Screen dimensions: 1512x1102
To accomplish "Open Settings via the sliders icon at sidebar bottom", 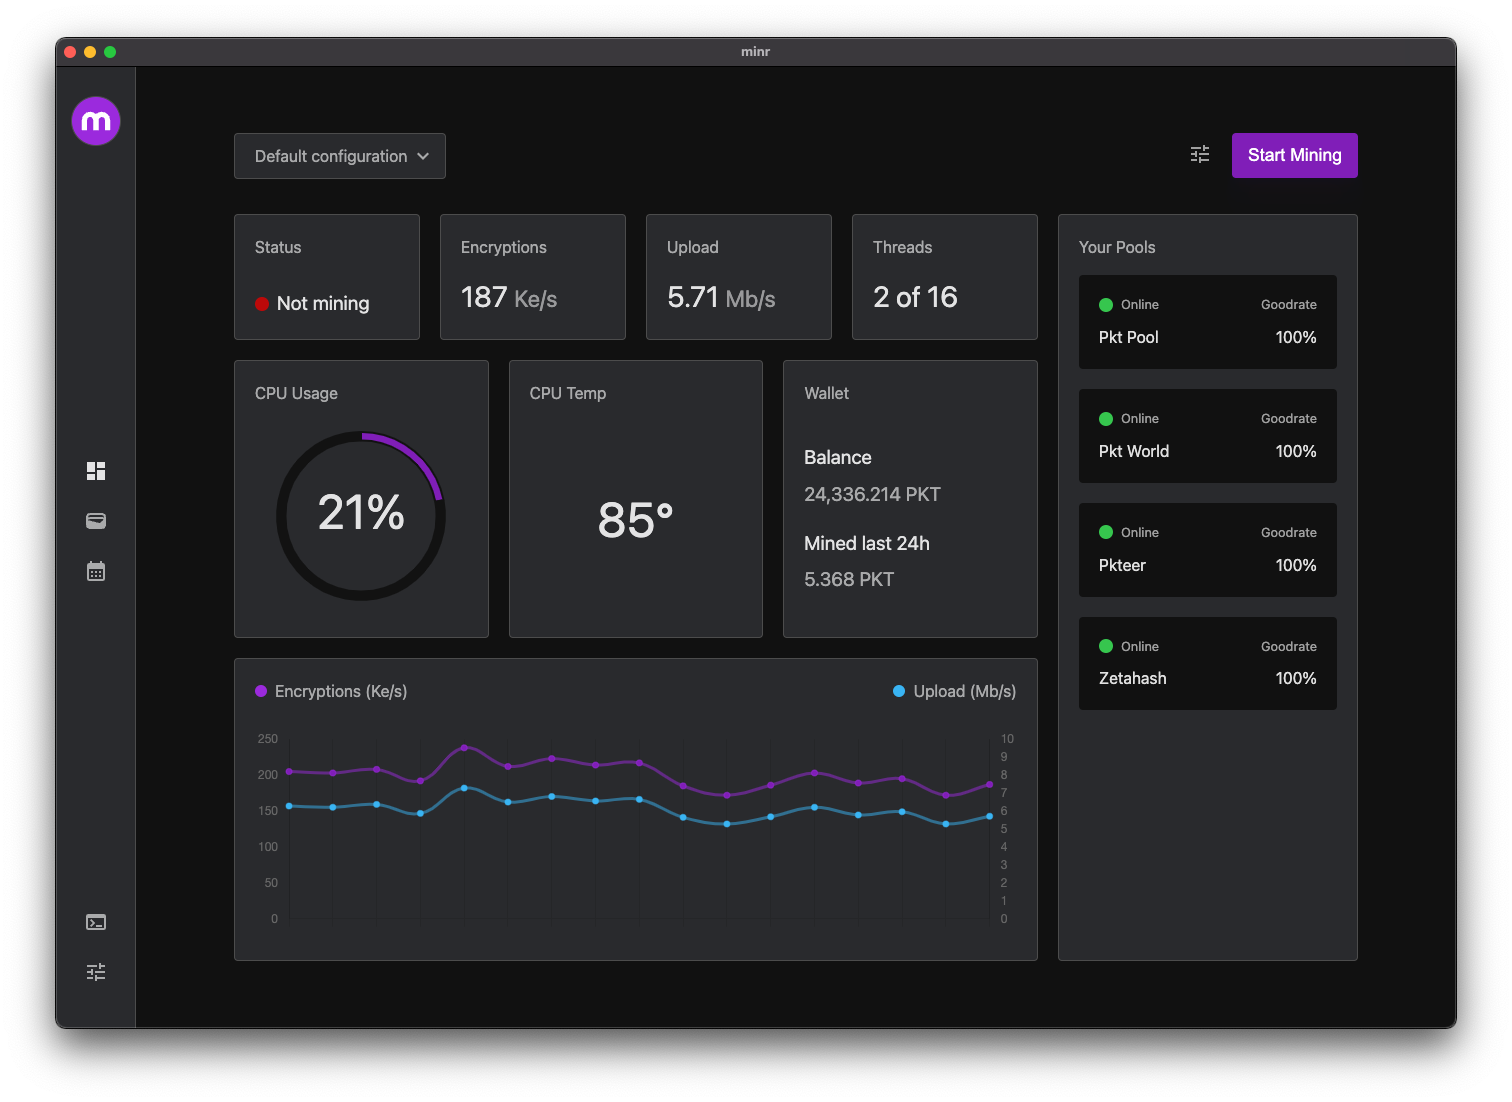I will [95, 971].
